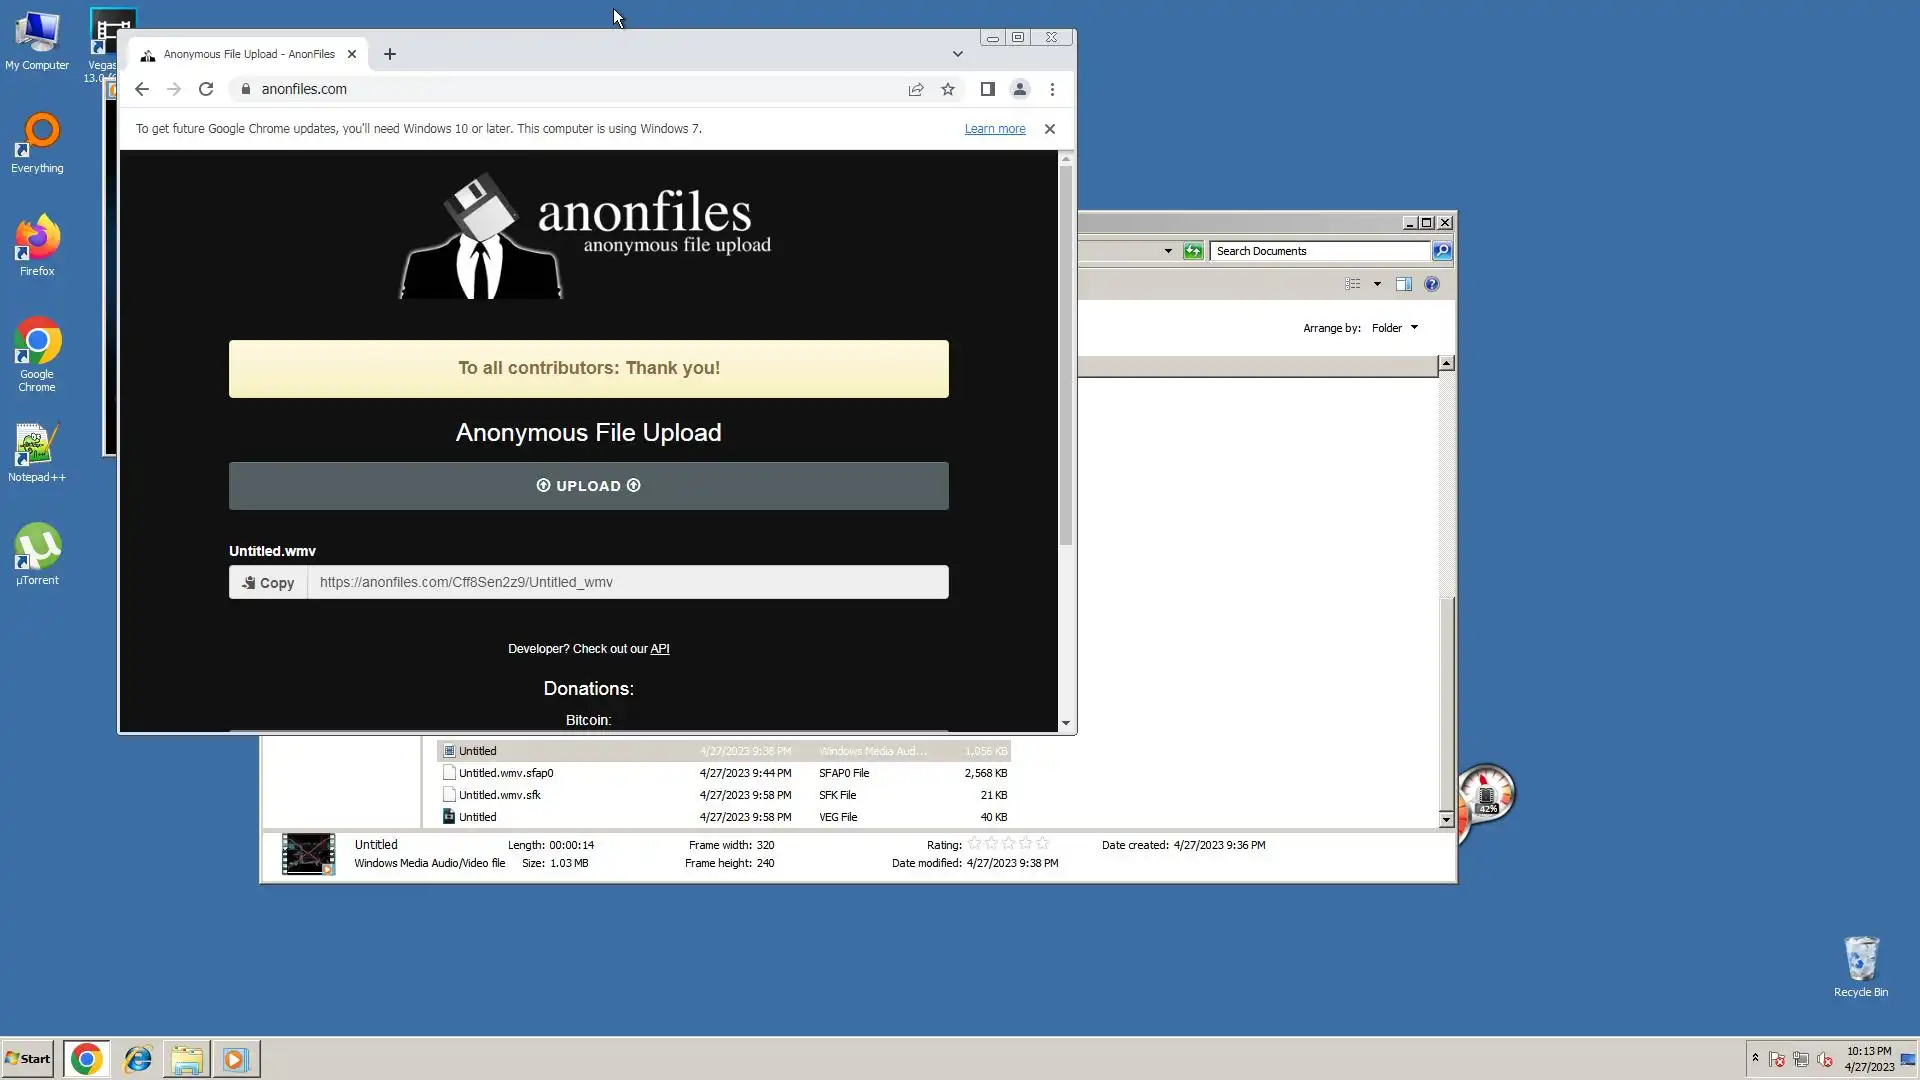Screen dimensions: 1920x1080
Task: Open the Arrange by Folder dropdown
Action: (x=1395, y=328)
